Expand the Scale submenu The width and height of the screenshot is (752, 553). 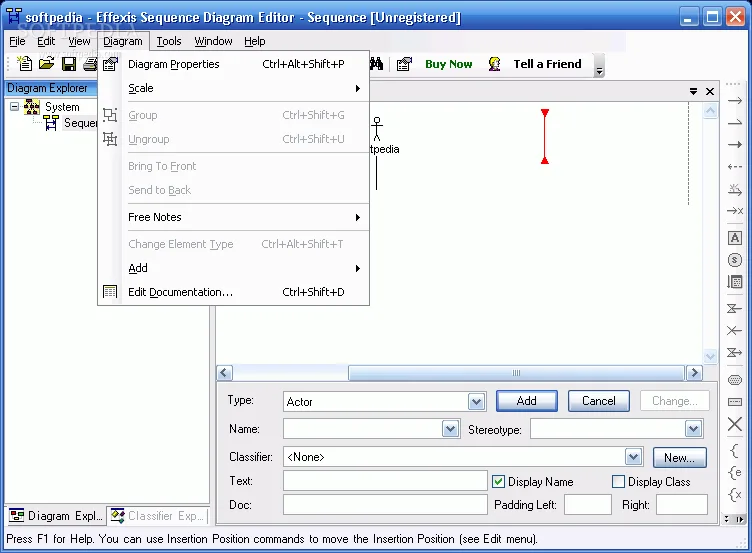pyautogui.click(x=244, y=88)
